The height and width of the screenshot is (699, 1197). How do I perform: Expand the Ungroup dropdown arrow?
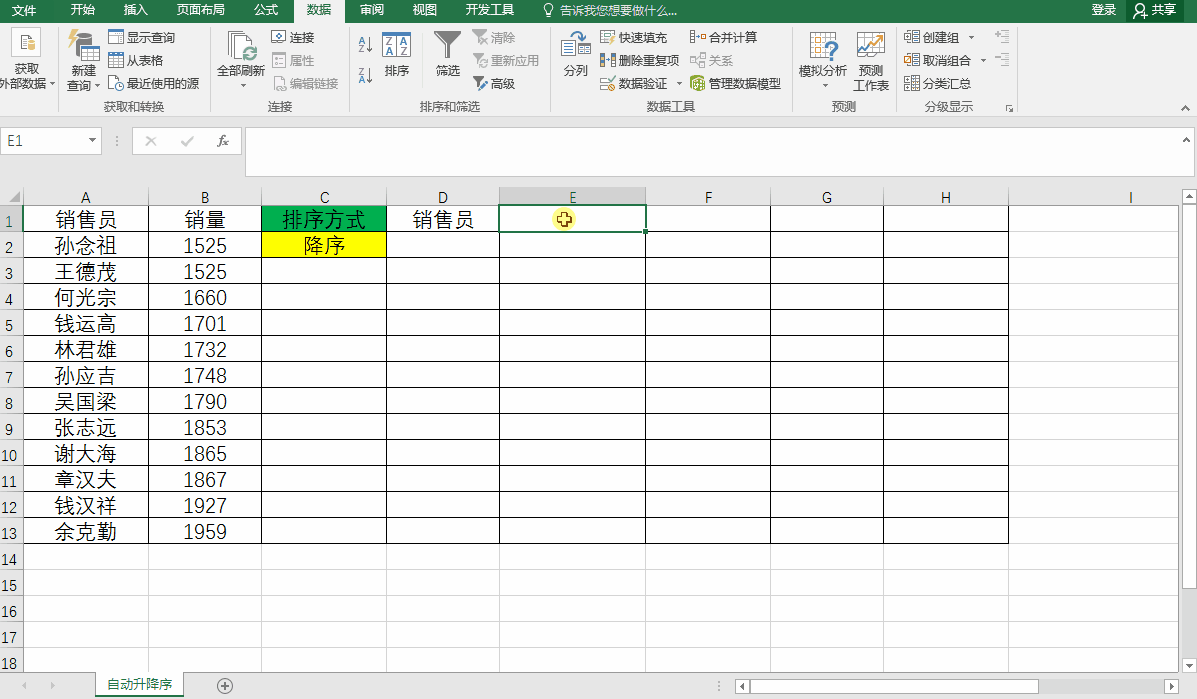pos(983,60)
